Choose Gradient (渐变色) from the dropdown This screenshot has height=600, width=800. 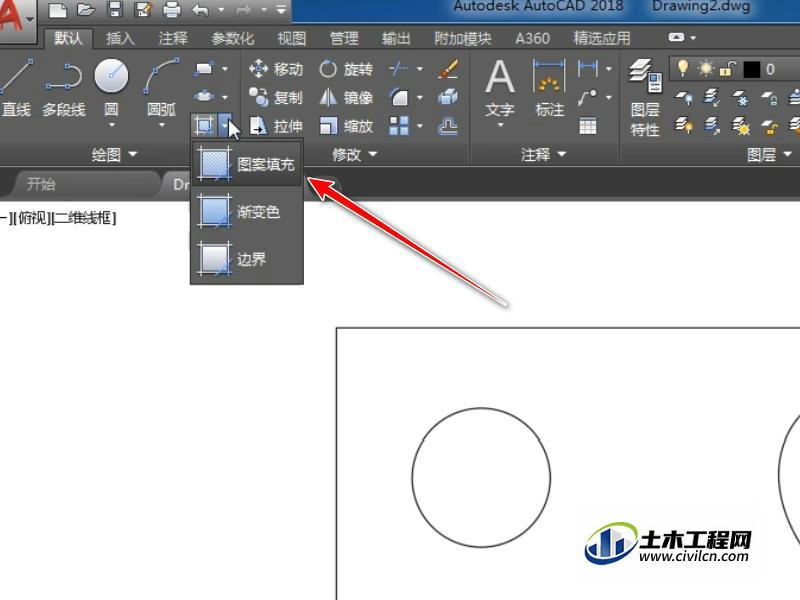(x=247, y=211)
